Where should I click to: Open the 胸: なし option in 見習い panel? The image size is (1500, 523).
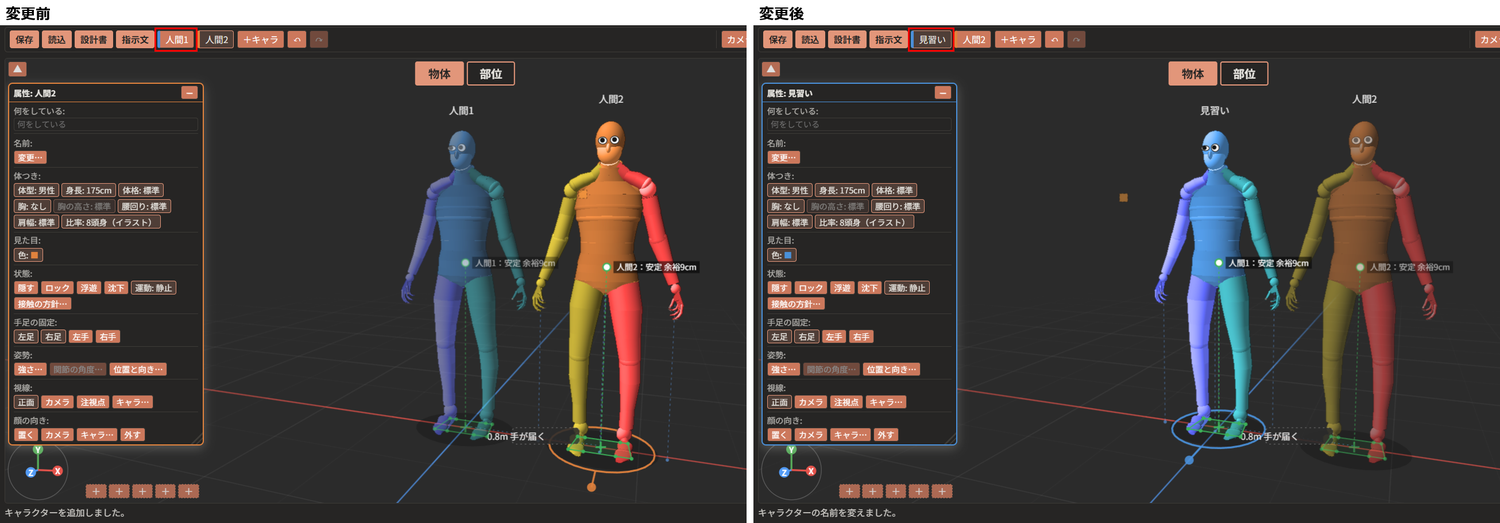(785, 206)
